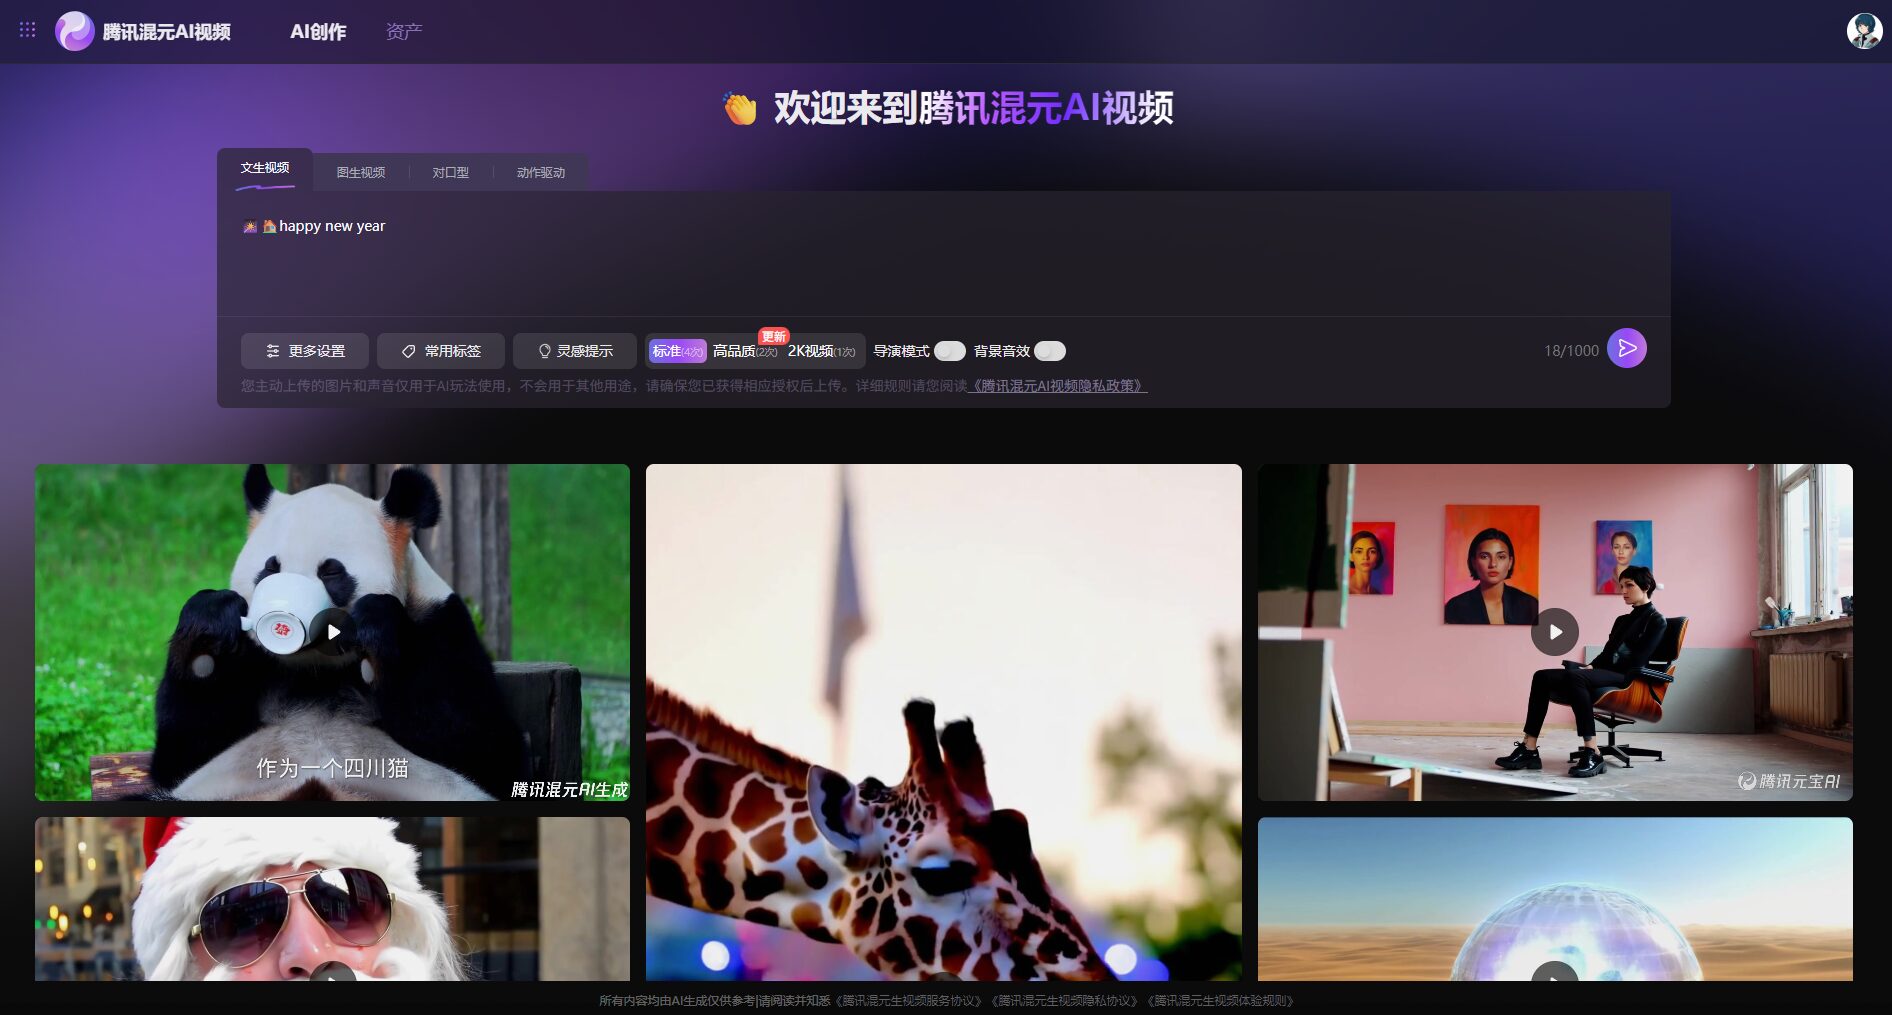Open the 常用标签 tag list

[x=441, y=351]
